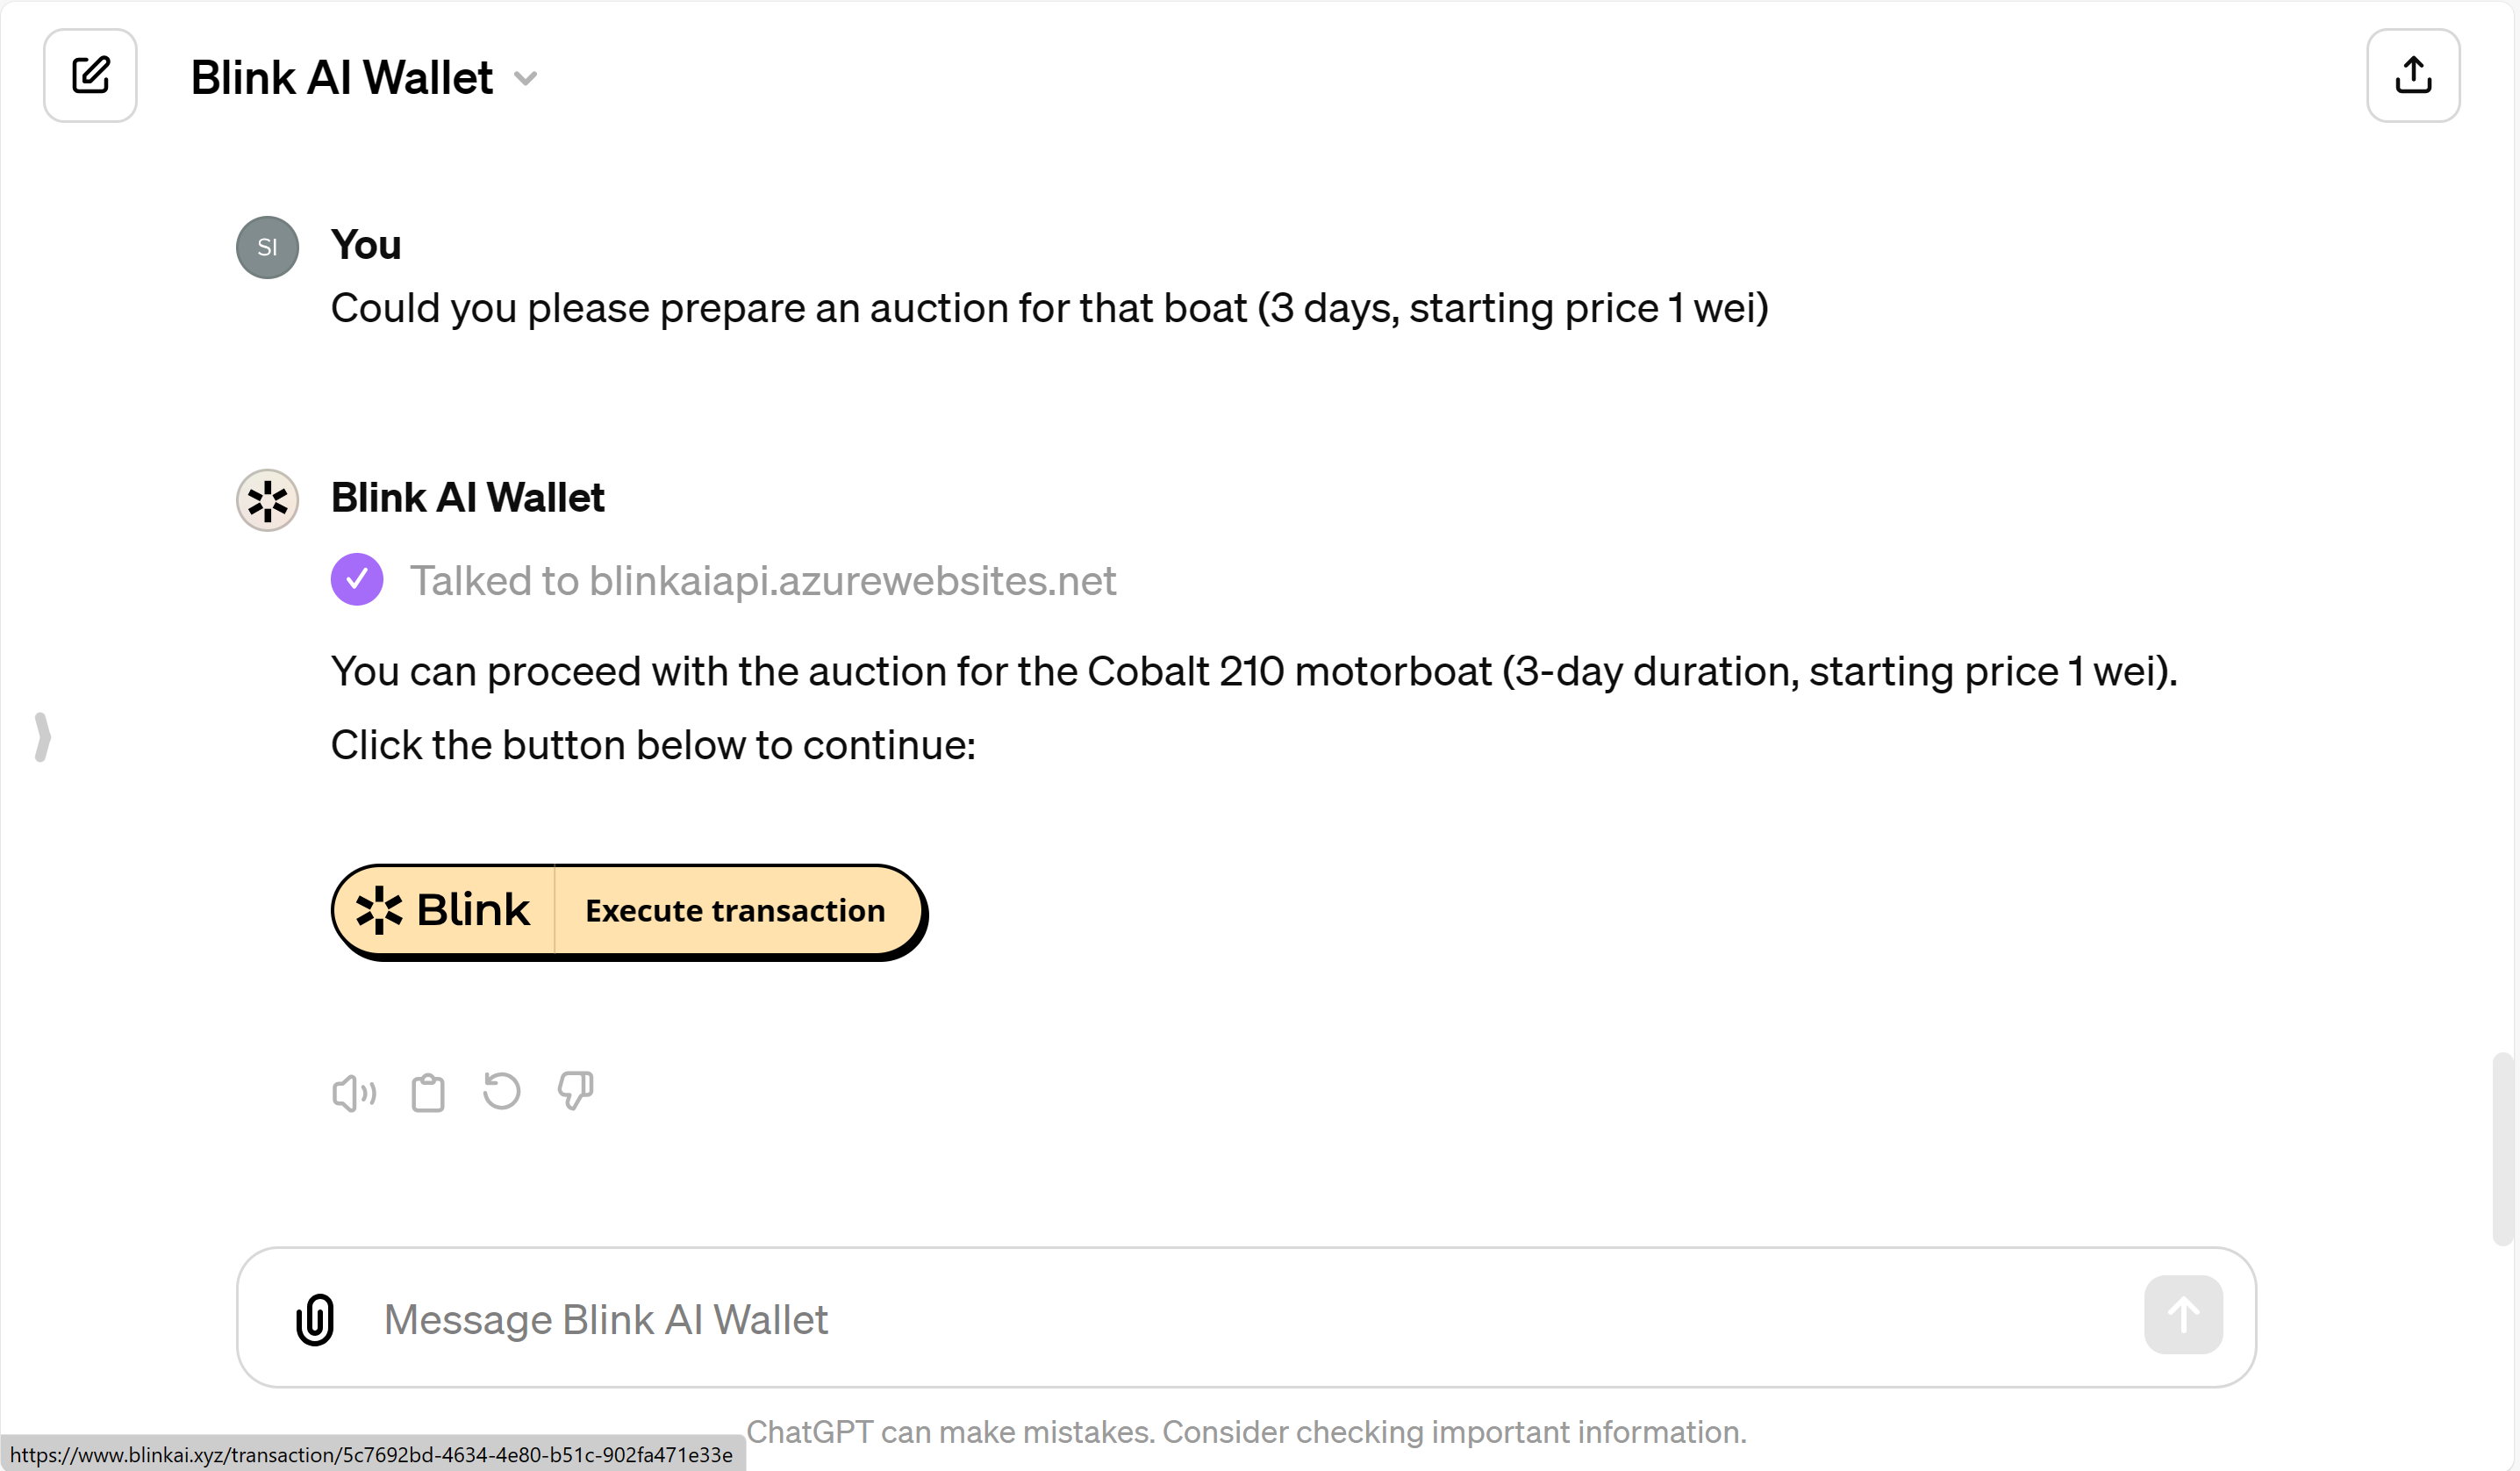
Task: Click the SI user avatar
Action: coord(267,247)
